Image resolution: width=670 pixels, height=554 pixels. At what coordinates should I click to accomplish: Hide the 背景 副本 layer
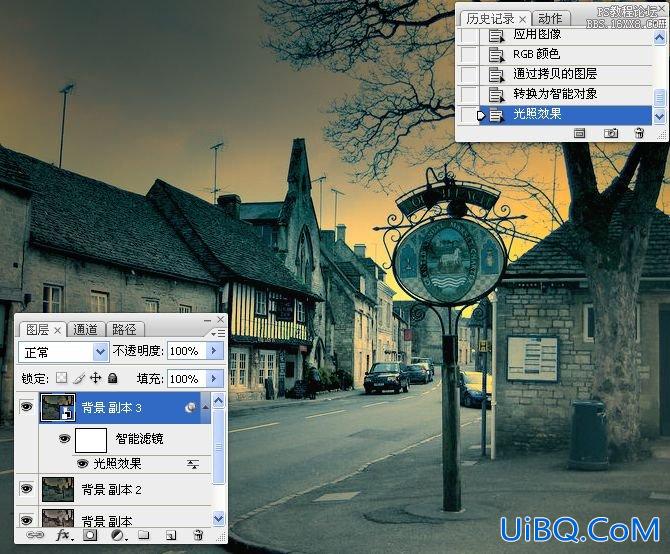(x=26, y=520)
